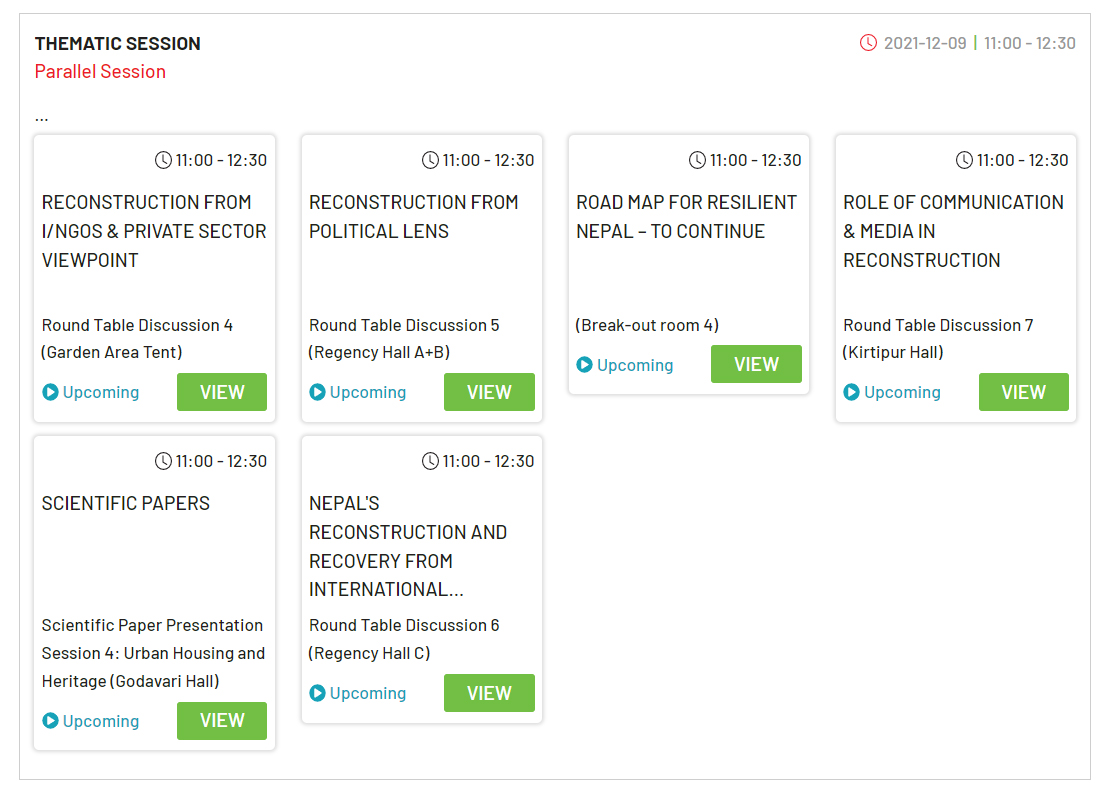Click the Upcoming play icon on the Break-out room 4 card
This screenshot has width=1118, height=802.
click(x=585, y=365)
